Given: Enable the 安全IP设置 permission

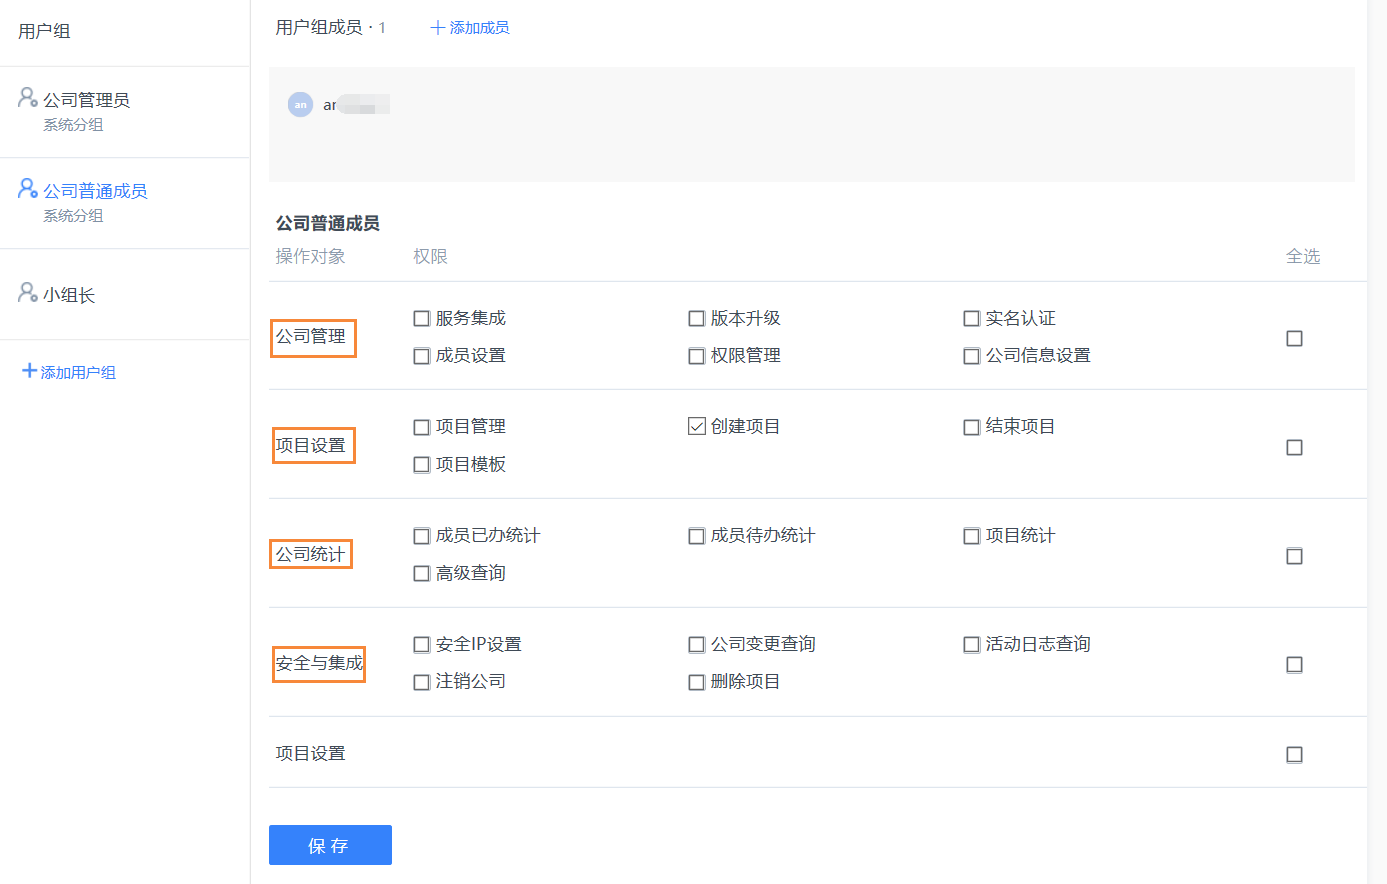Looking at the screenshot, I should [x=422, y=645].
